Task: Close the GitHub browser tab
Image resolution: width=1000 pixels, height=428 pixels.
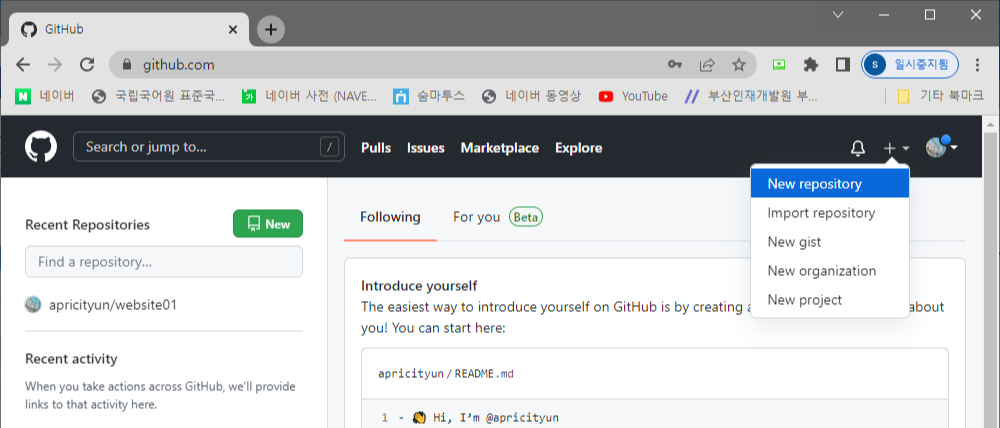Action: 233,29
